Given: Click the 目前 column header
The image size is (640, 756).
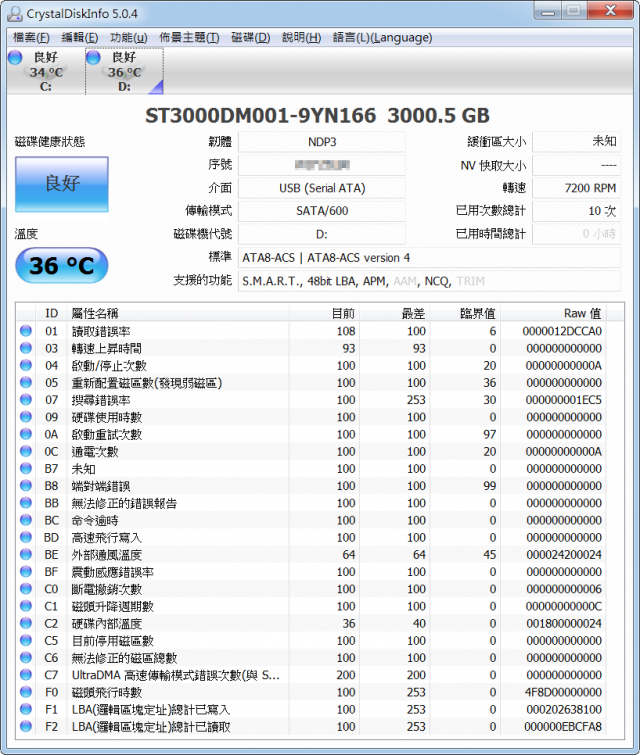Looking at the screenshot, I should (324, 313).
